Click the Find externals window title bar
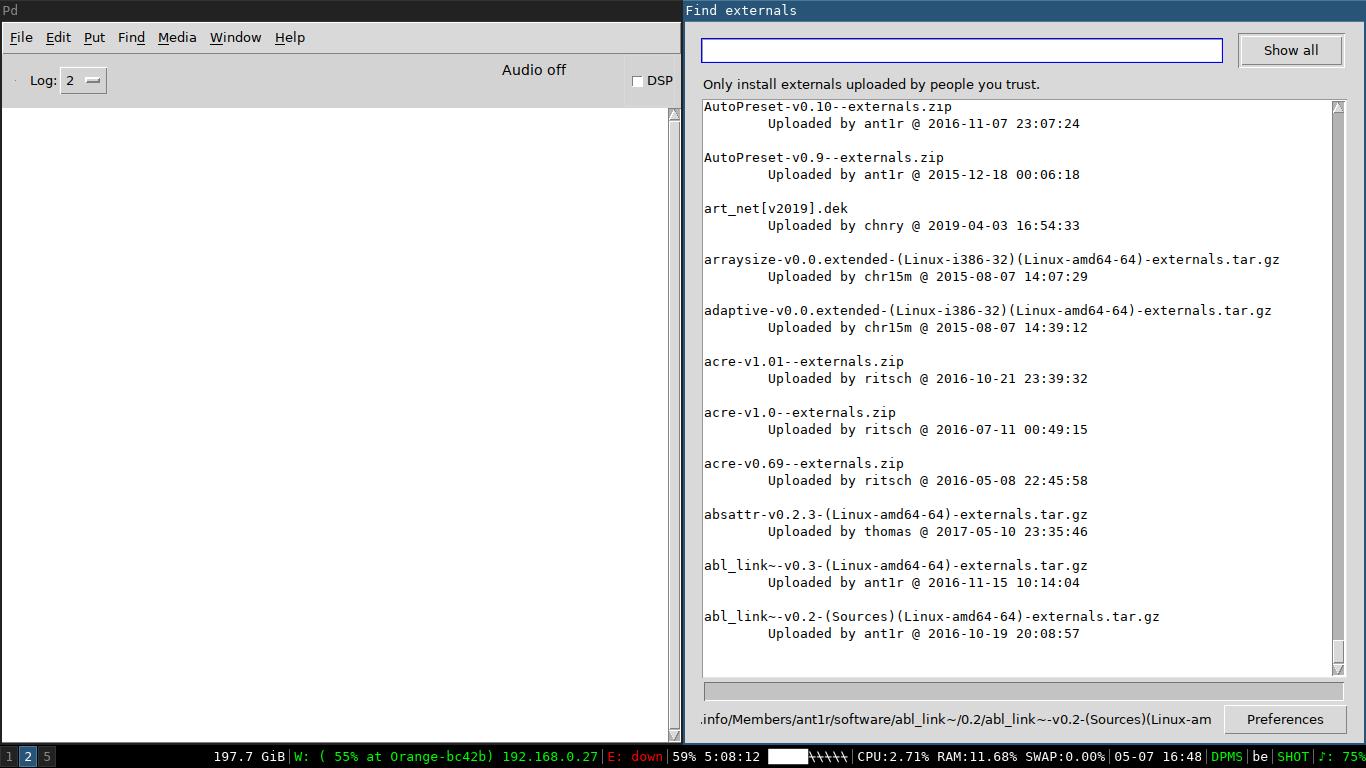The width and height of the screenshot is (1366, 768). [x=1024, y=10]
